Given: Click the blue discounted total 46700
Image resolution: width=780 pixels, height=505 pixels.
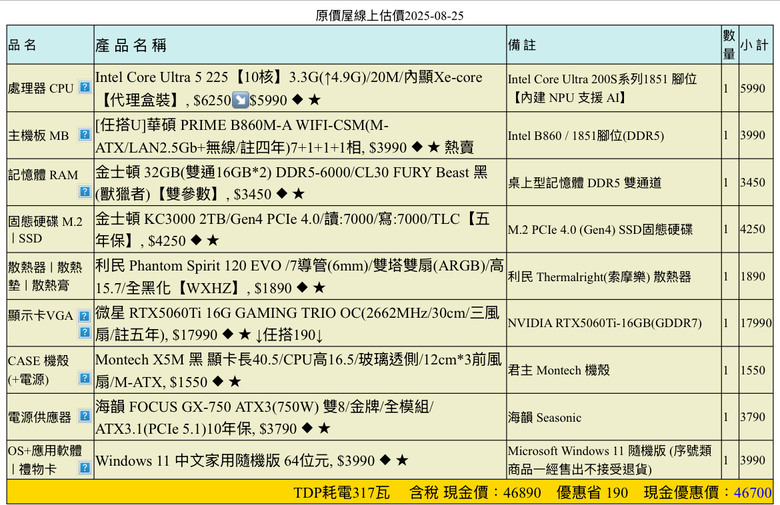Looking at the screenshot, I should pyautogui.click(x=753, y=493).
